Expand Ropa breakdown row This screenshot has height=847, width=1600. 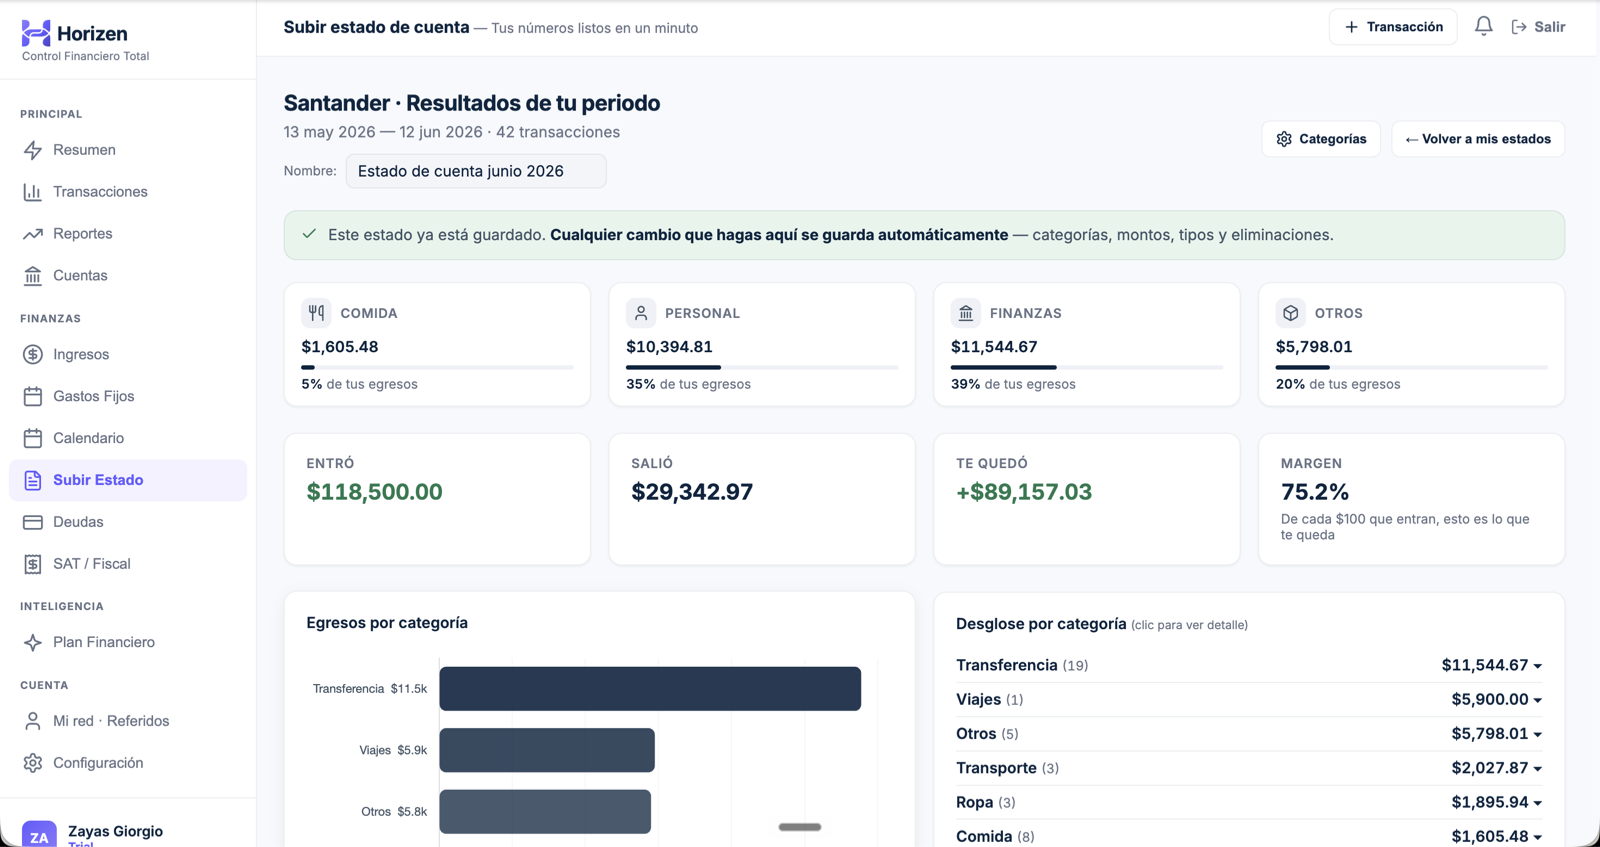[x=1249, y=802]
